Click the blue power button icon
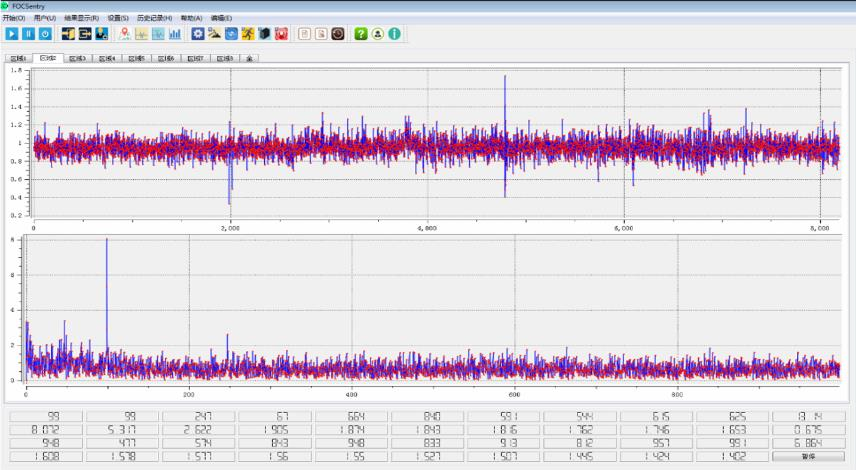The height and width of the screenshot is (470, 856). point(45,34)
